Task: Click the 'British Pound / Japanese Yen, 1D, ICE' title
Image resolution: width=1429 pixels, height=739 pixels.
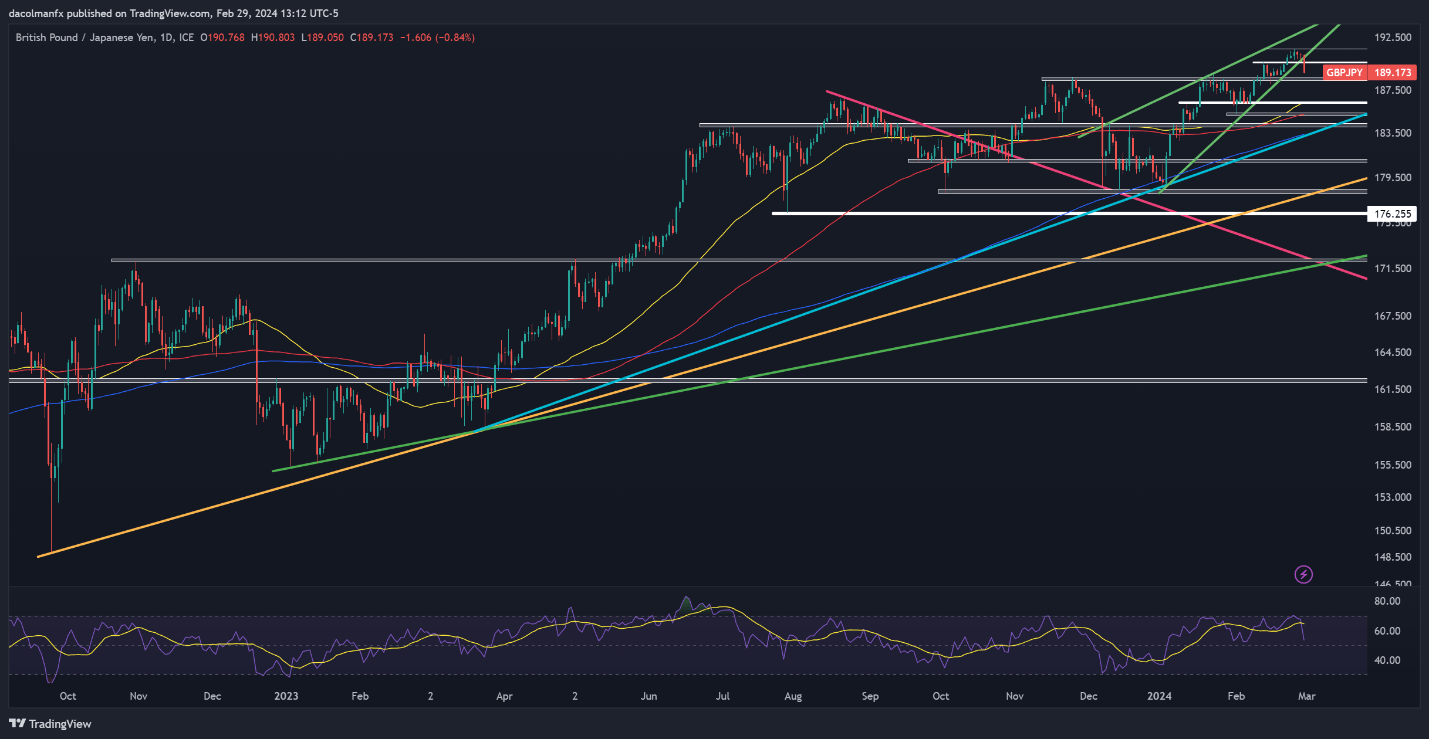Action: pos(104,37)
